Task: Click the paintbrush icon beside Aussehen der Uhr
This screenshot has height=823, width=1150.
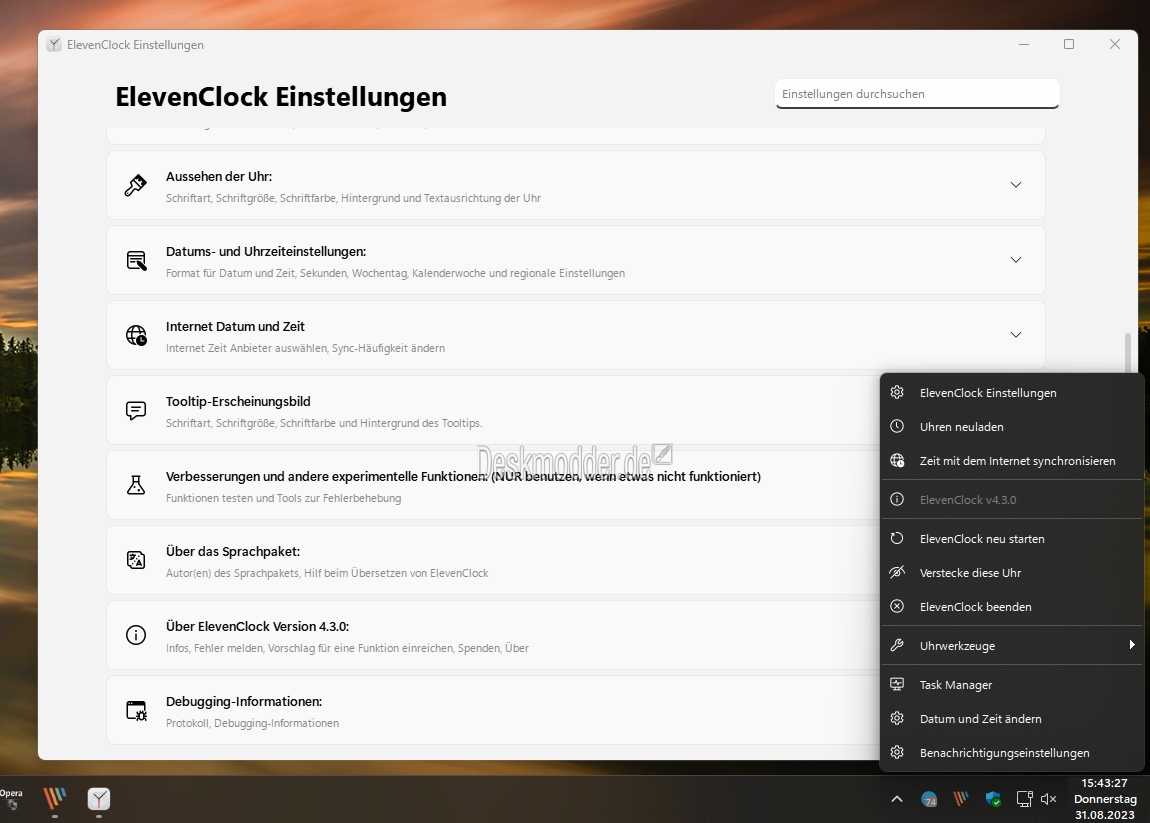Action: pyautogui.click(x=136, y=185)
